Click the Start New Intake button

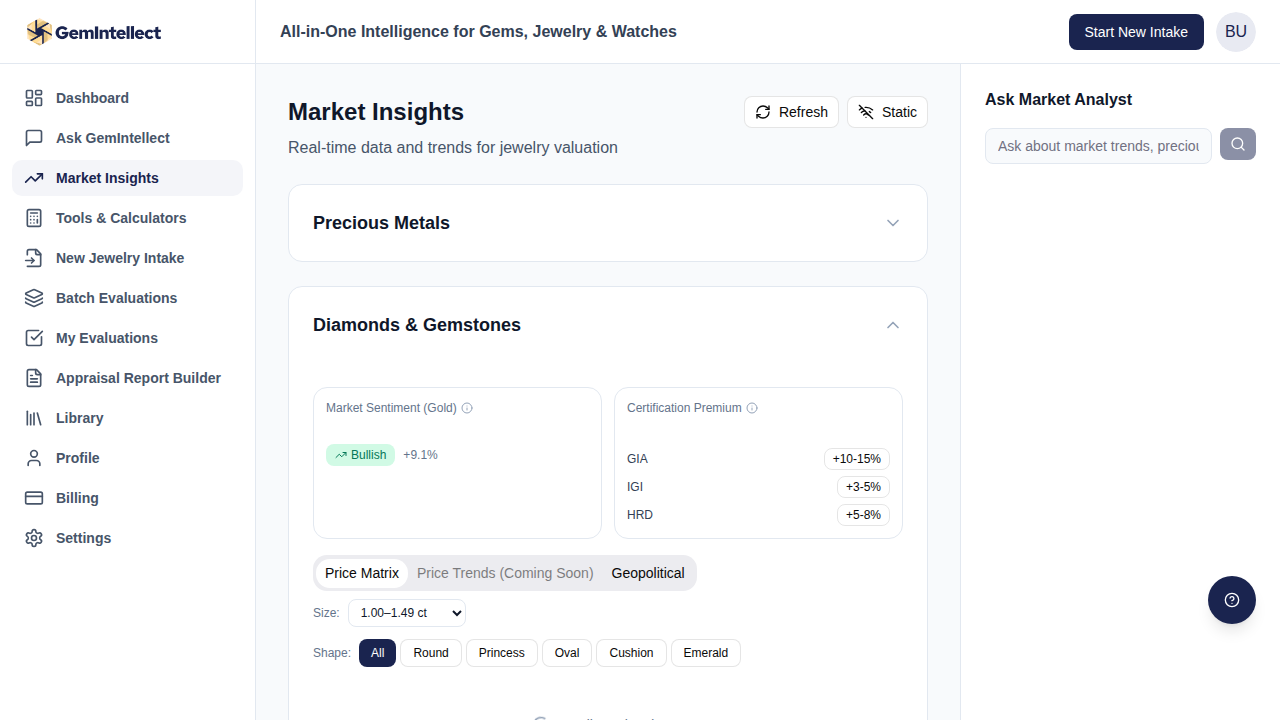tap(1135, 32)
